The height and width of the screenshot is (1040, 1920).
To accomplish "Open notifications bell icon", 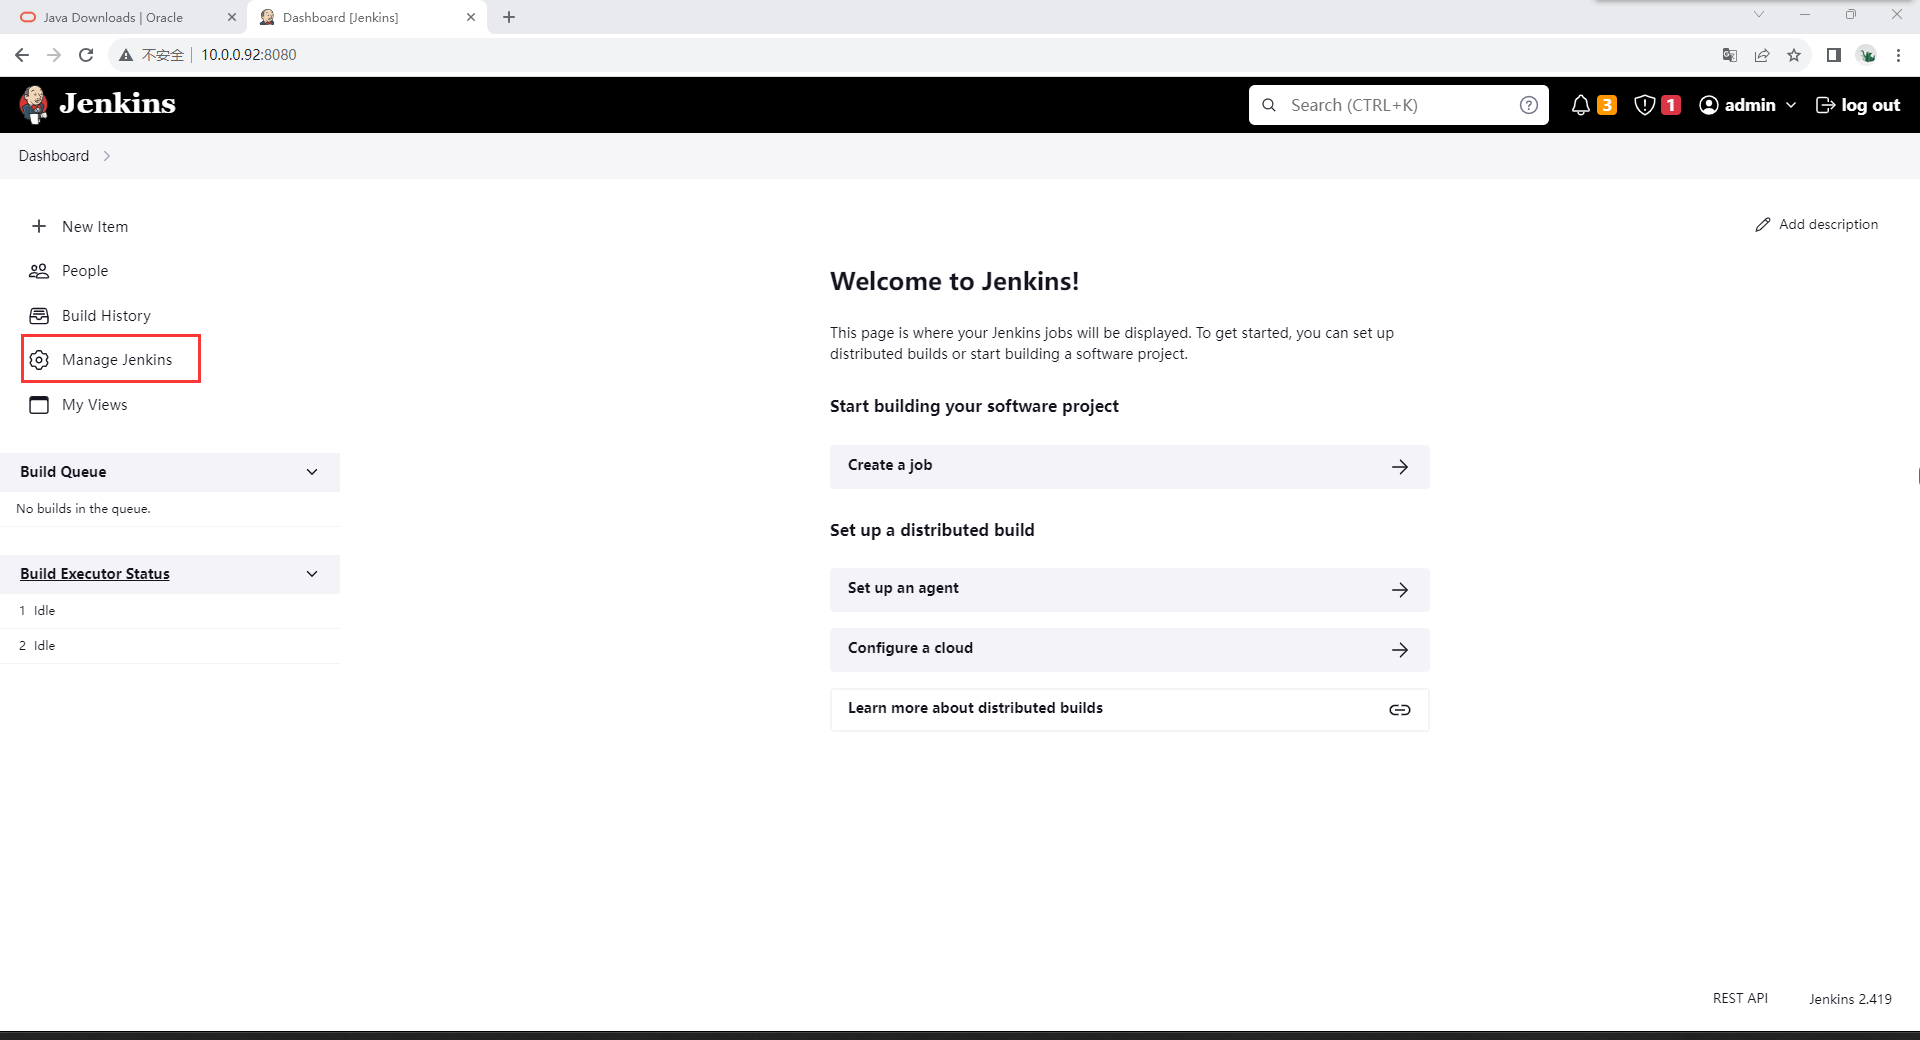I will tap(1581, 105).
